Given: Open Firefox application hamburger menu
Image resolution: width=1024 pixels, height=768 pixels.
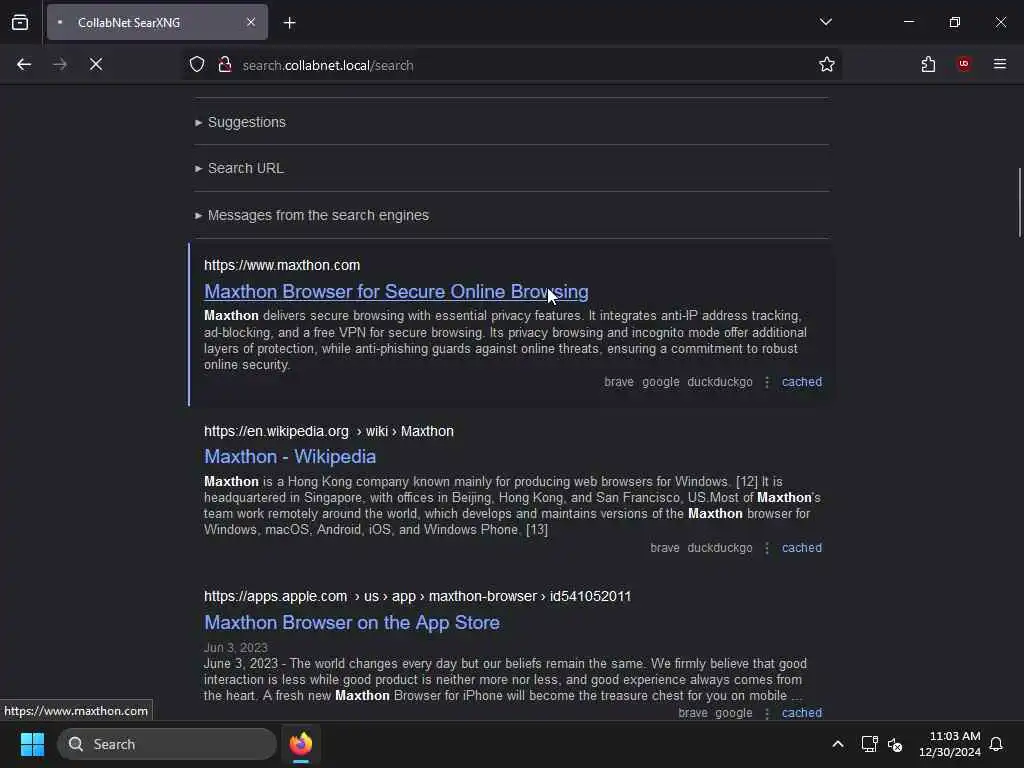Looking at the screenshot, I should pos(1000,64).
